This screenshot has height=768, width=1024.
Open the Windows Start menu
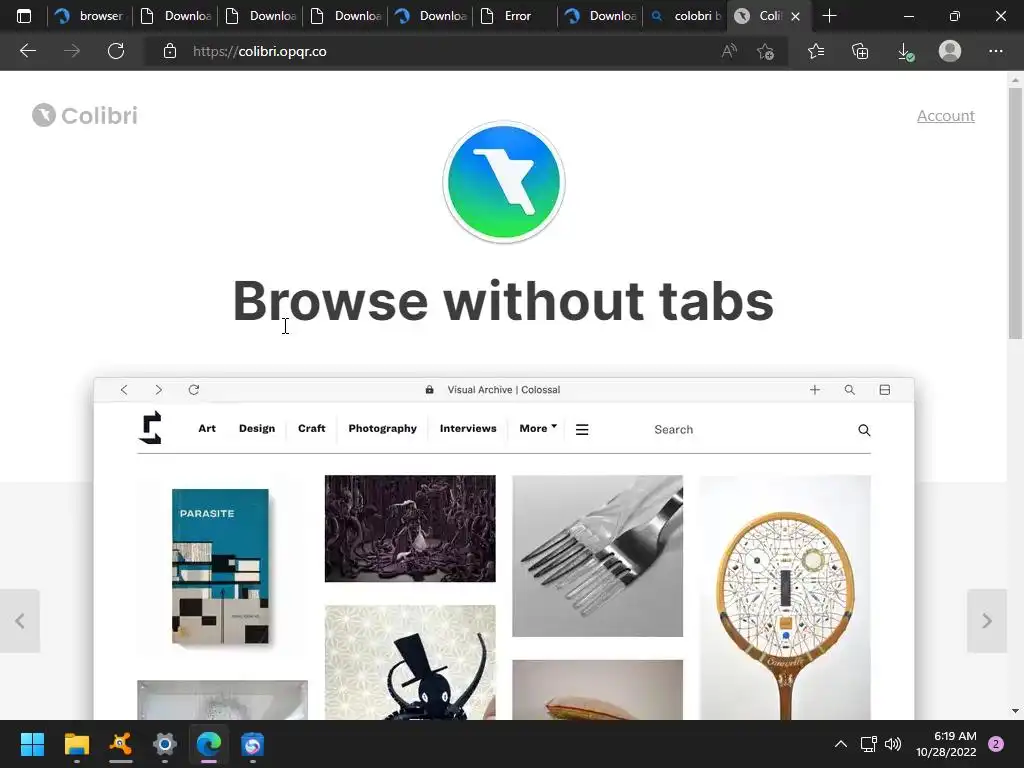pos(32,744)
